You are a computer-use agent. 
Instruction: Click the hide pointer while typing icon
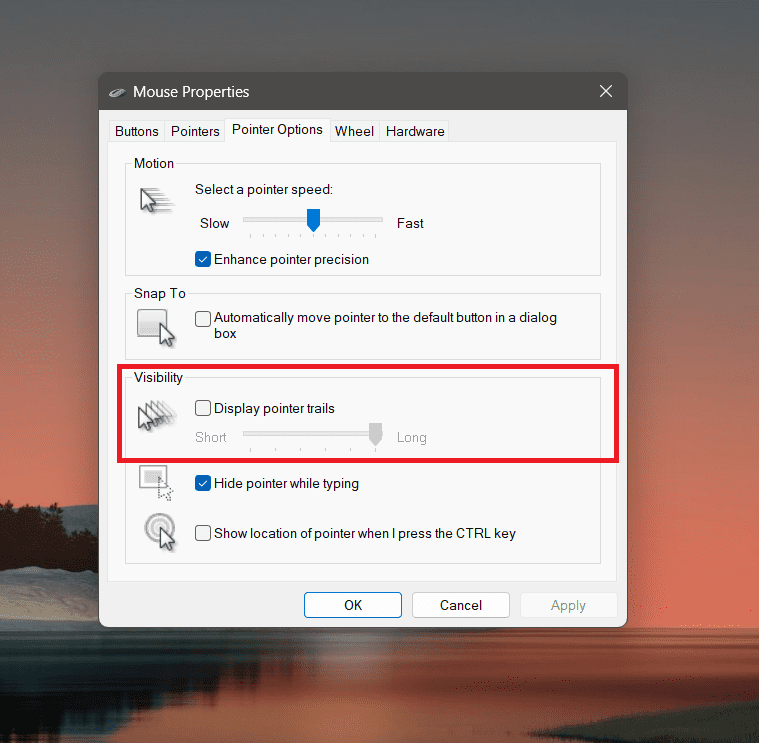click(x=156, y=483)
